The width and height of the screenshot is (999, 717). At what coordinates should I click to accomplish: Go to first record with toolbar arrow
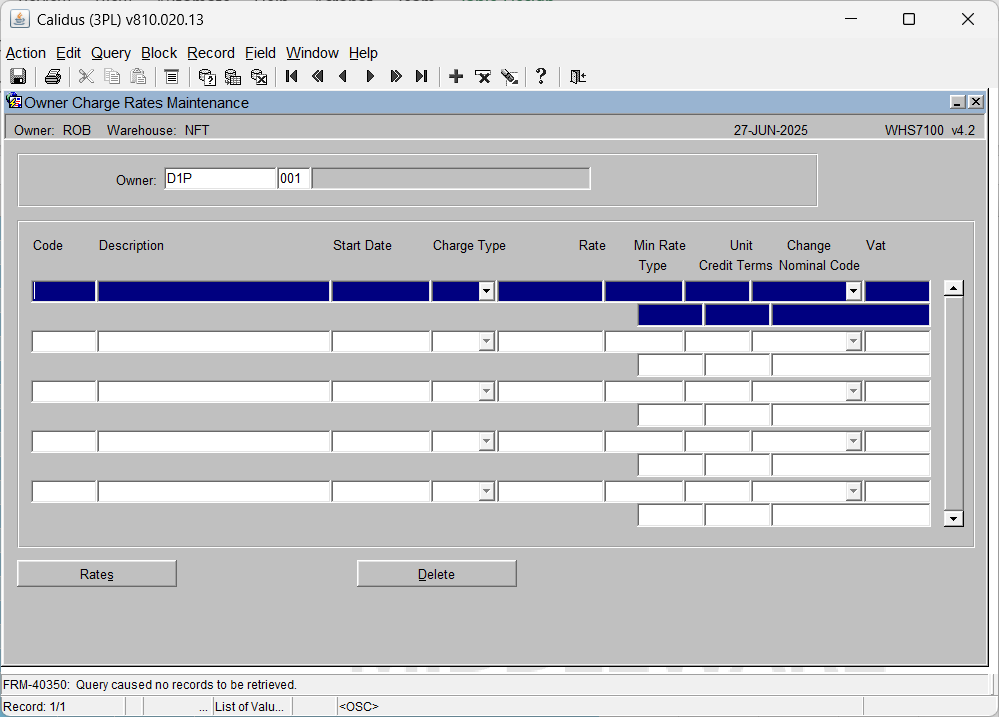292,76
